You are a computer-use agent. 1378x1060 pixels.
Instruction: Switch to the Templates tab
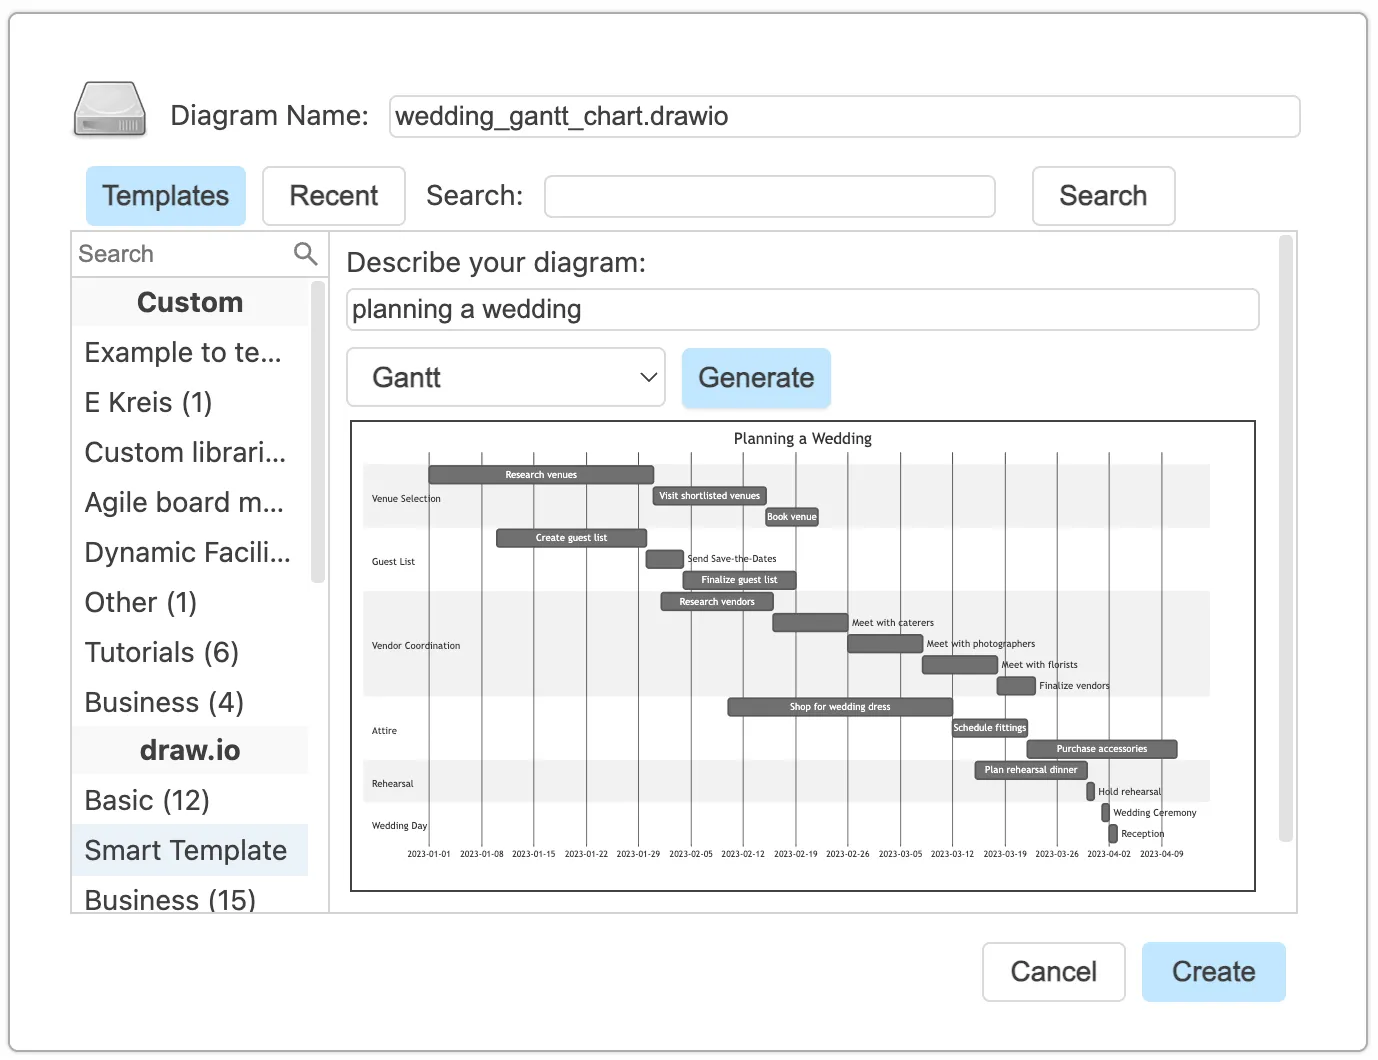(166, 196)
